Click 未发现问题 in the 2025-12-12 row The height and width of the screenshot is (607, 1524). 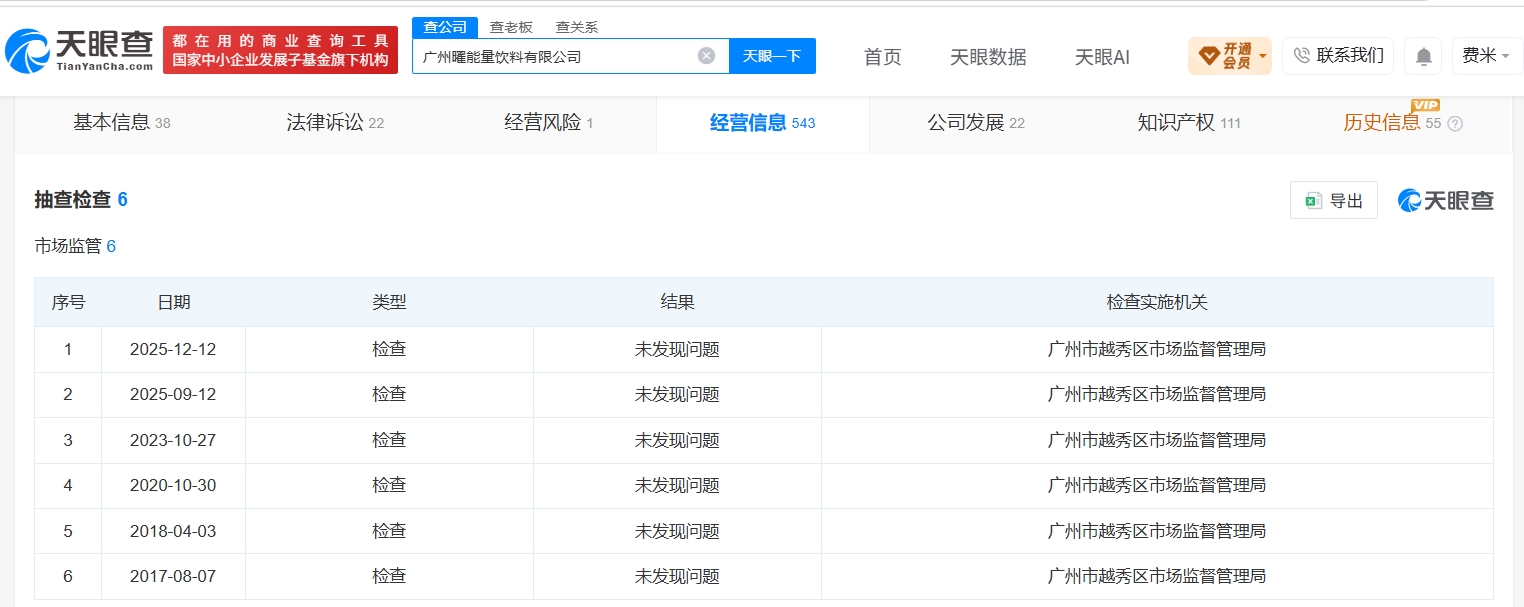point(677,349)
